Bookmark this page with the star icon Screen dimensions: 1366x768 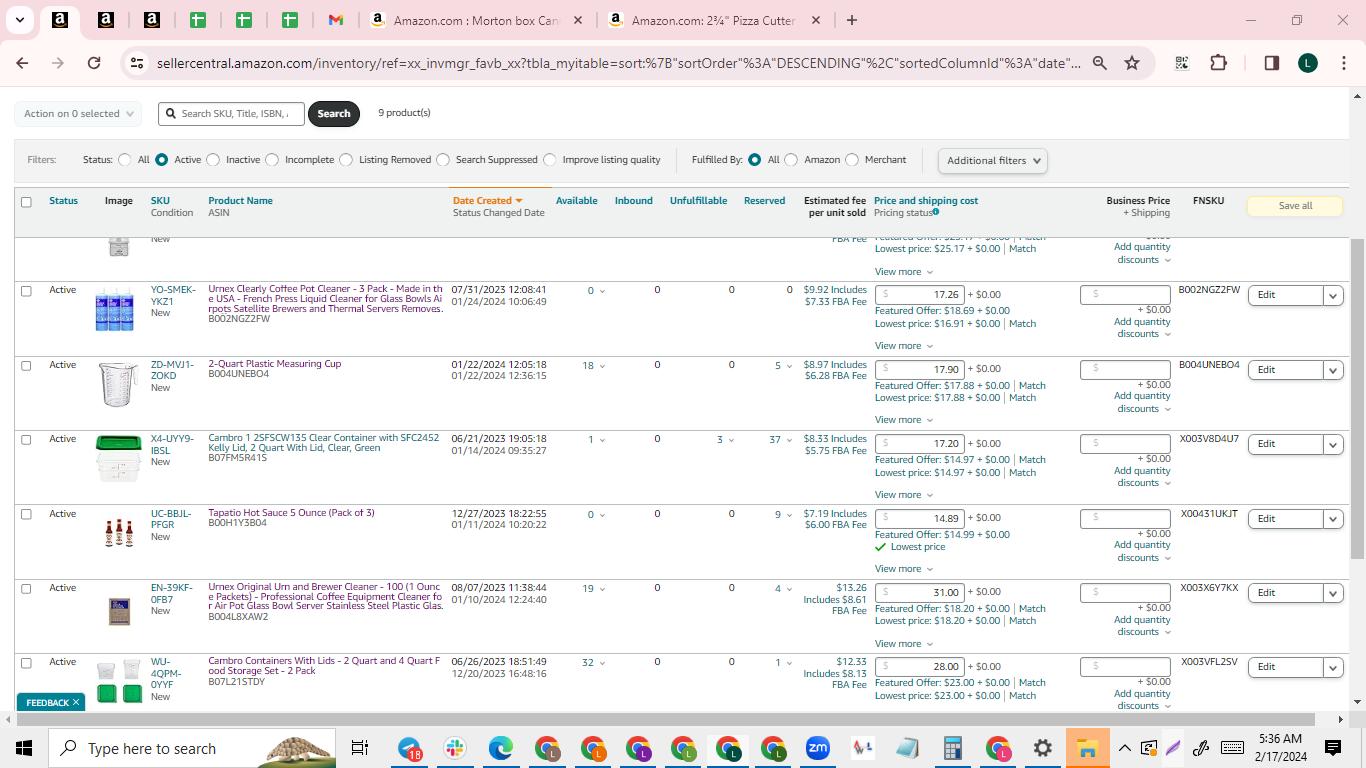coord(1132,63)
